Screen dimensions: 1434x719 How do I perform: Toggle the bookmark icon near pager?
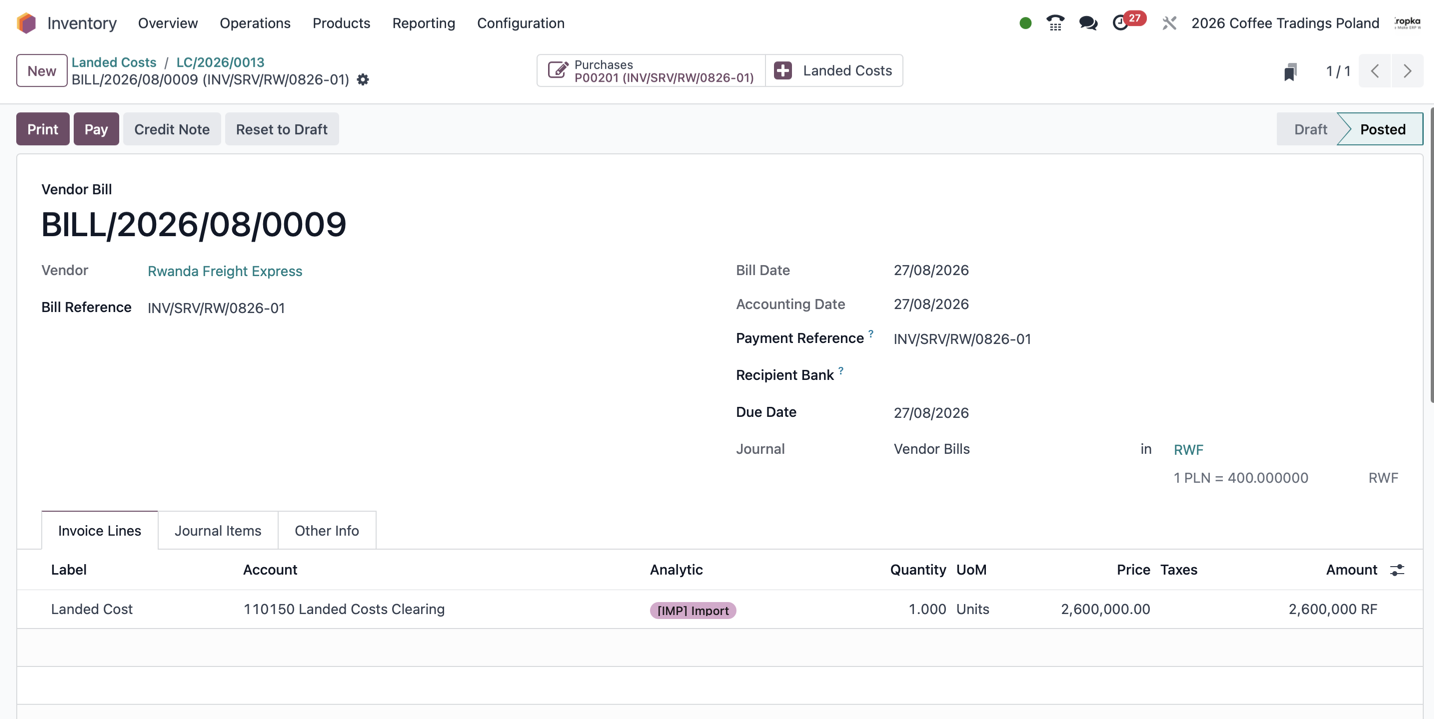(x=1290, y=71)
